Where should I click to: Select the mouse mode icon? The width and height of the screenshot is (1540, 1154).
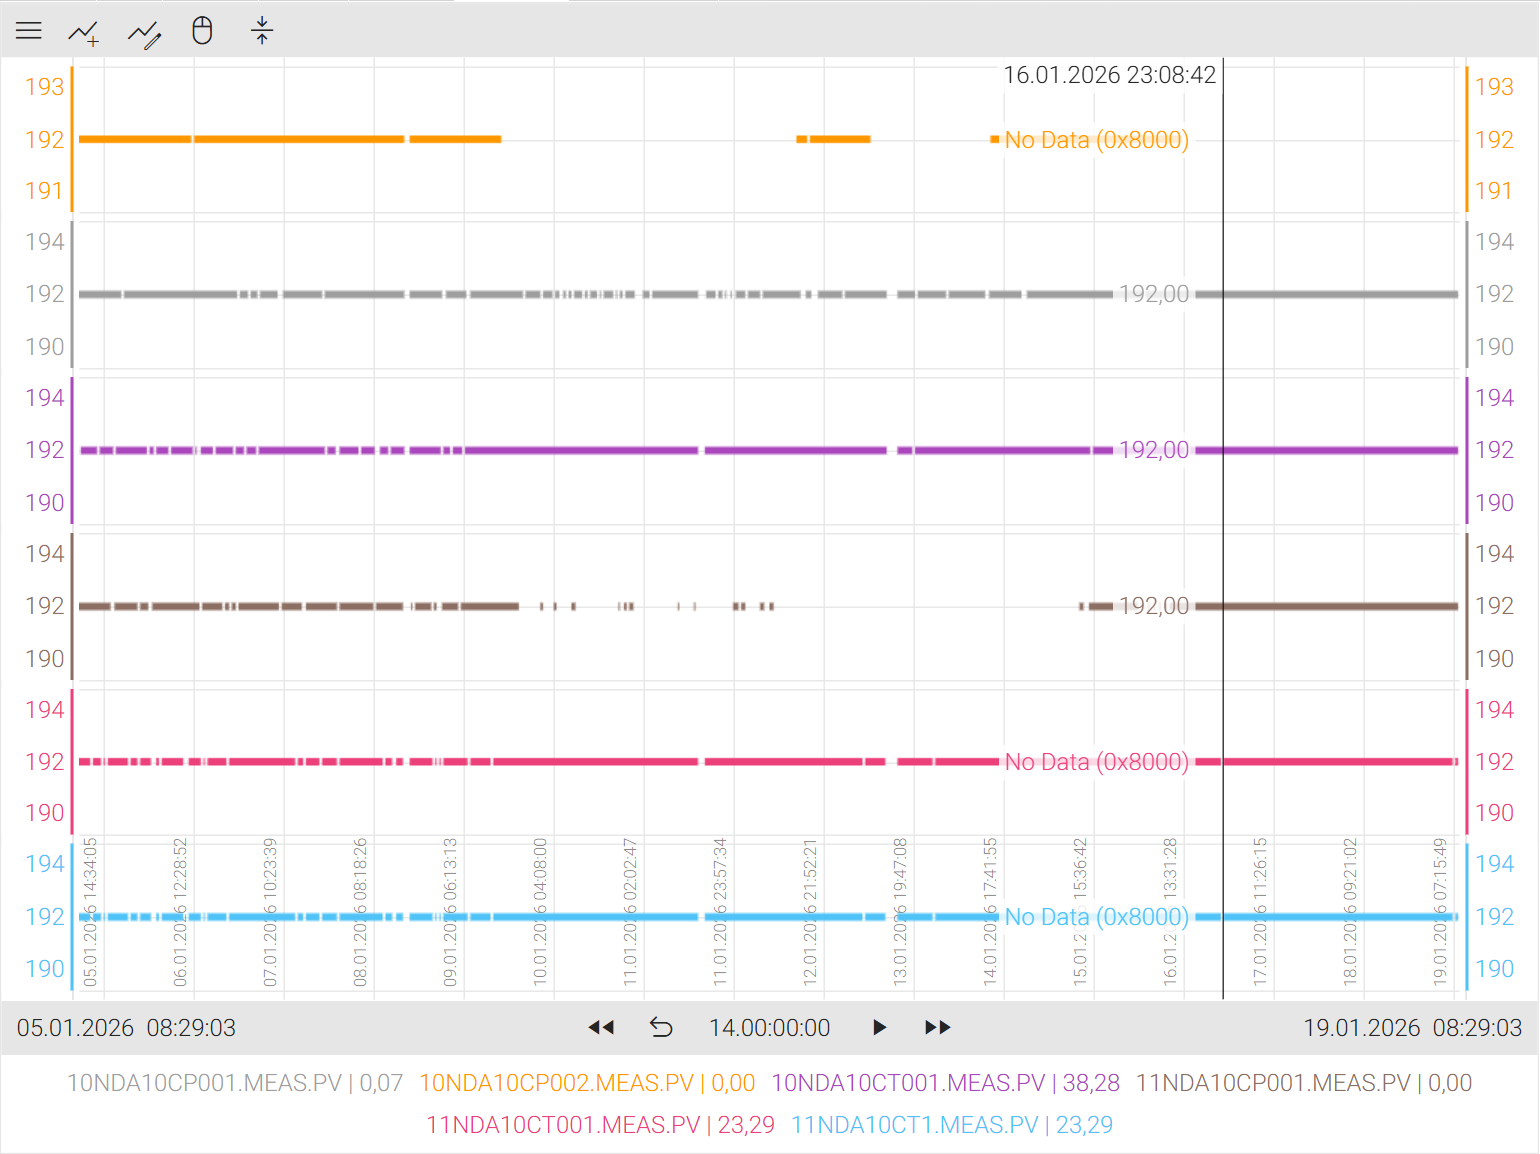202,31
